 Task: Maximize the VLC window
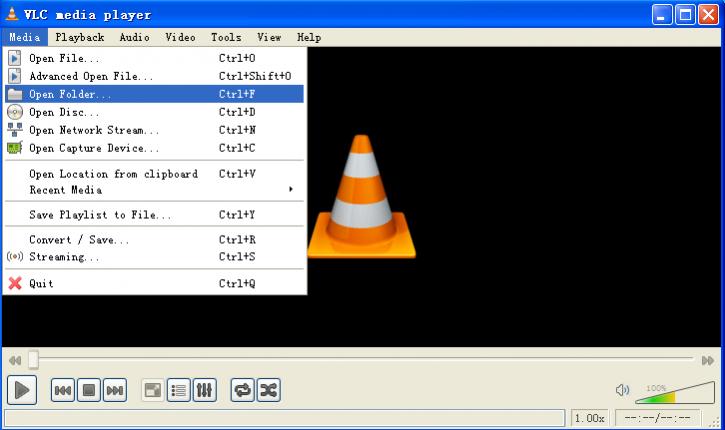pyautogui.click(x=685, y=15)
